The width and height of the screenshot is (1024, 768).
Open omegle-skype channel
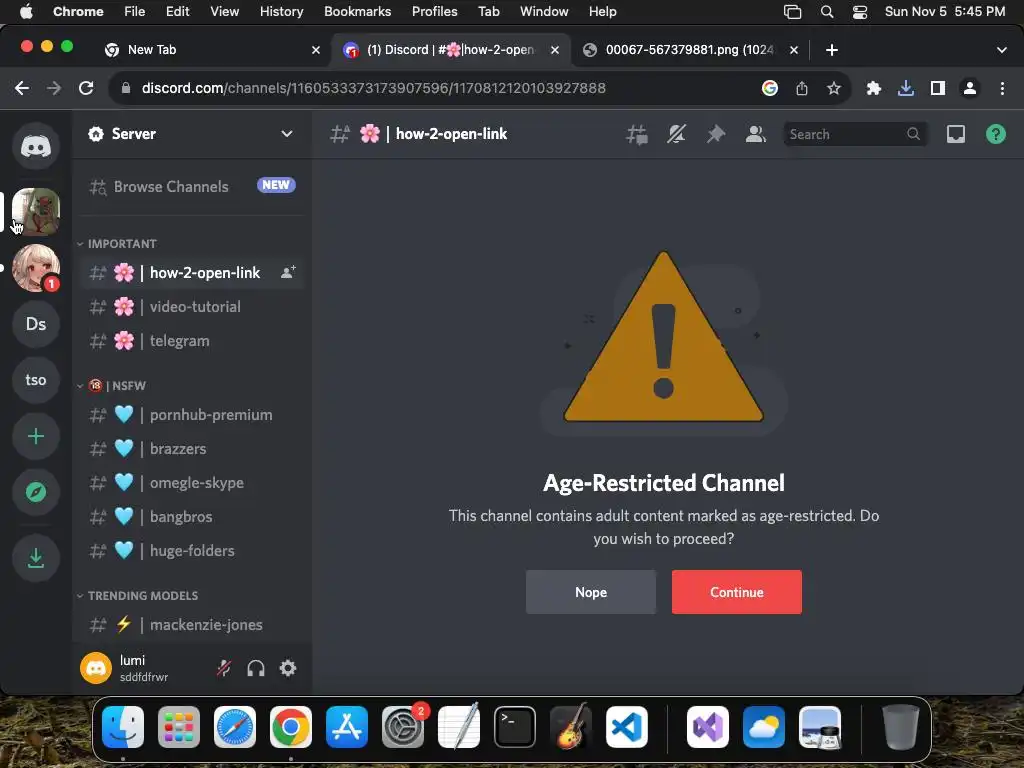click(x=191, y=483)
